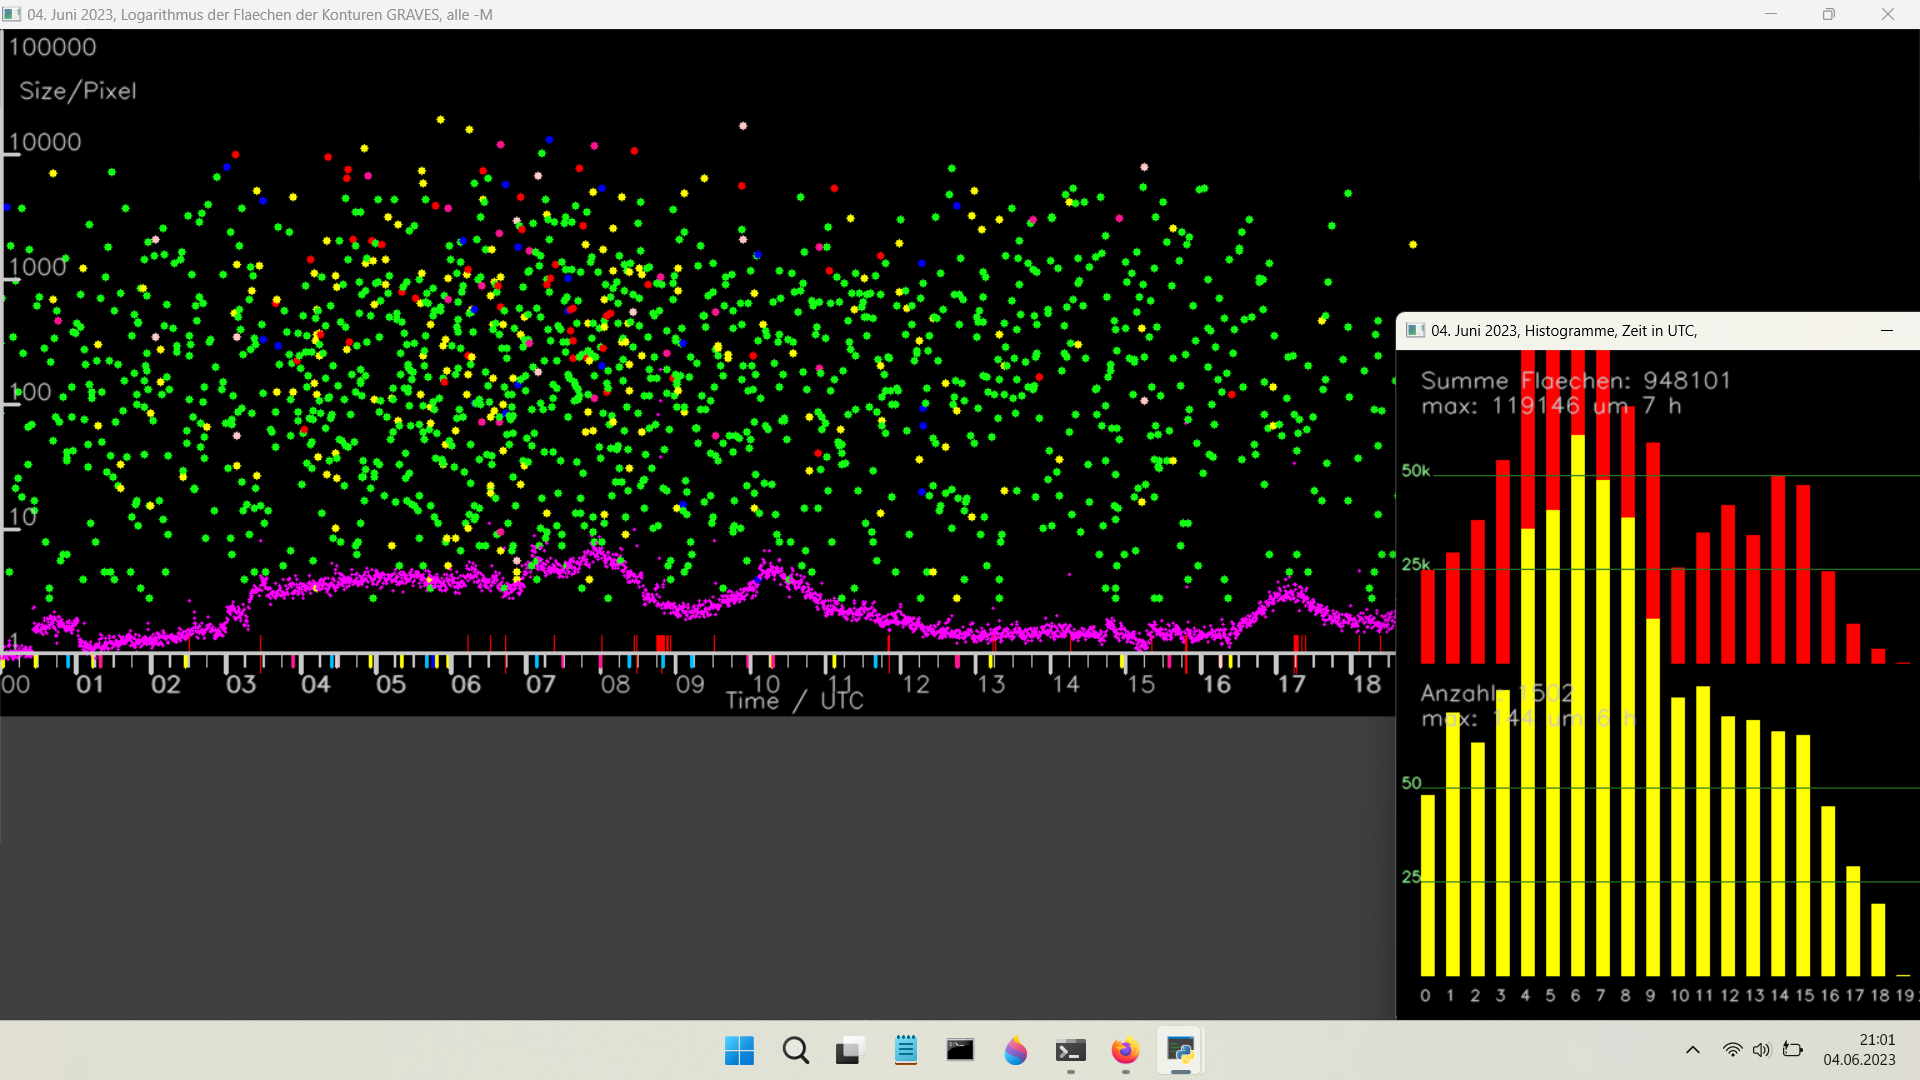Click the 'Summe Flaechen: 948101' text in the histogram
The image size is (1920, 1080).
1576,381
